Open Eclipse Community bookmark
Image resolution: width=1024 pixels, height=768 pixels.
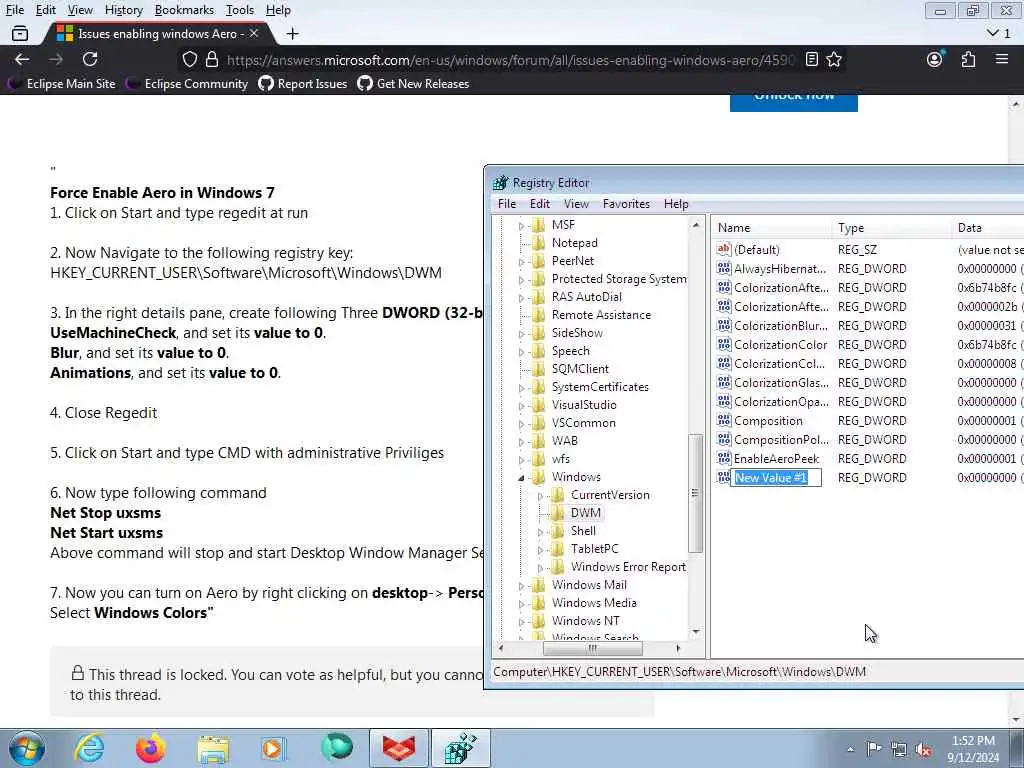point(187,84)
